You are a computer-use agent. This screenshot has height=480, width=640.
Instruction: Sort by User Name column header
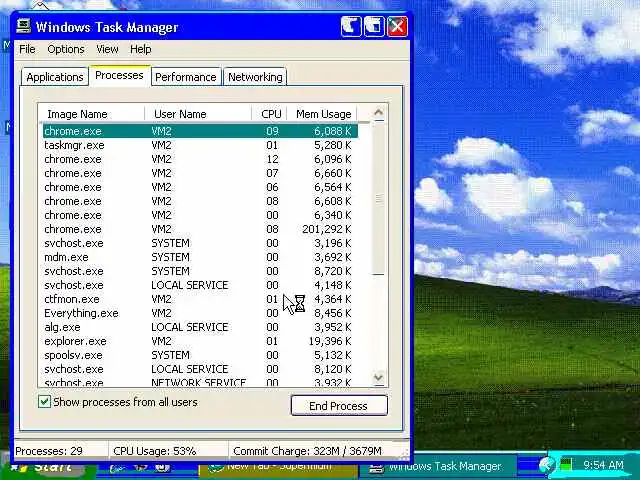(198, 114)
